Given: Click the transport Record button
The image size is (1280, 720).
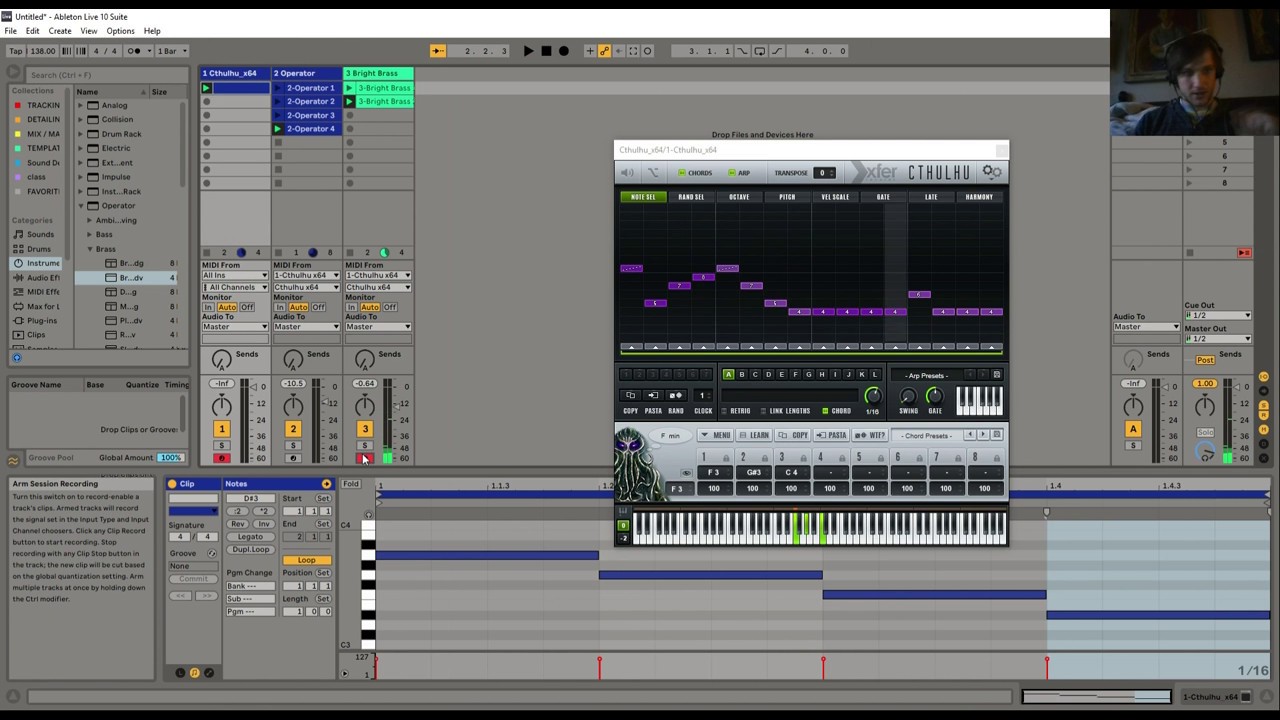Looking at the screenshot, I should [x=564, y=51].
